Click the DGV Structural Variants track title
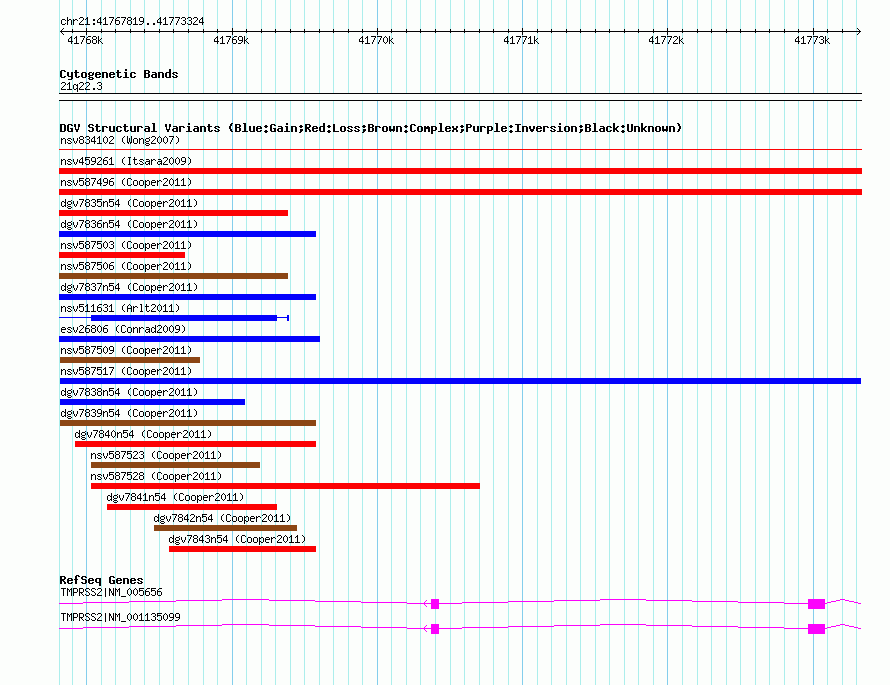This screenshot has width=890, height=685. coord(370,128)
